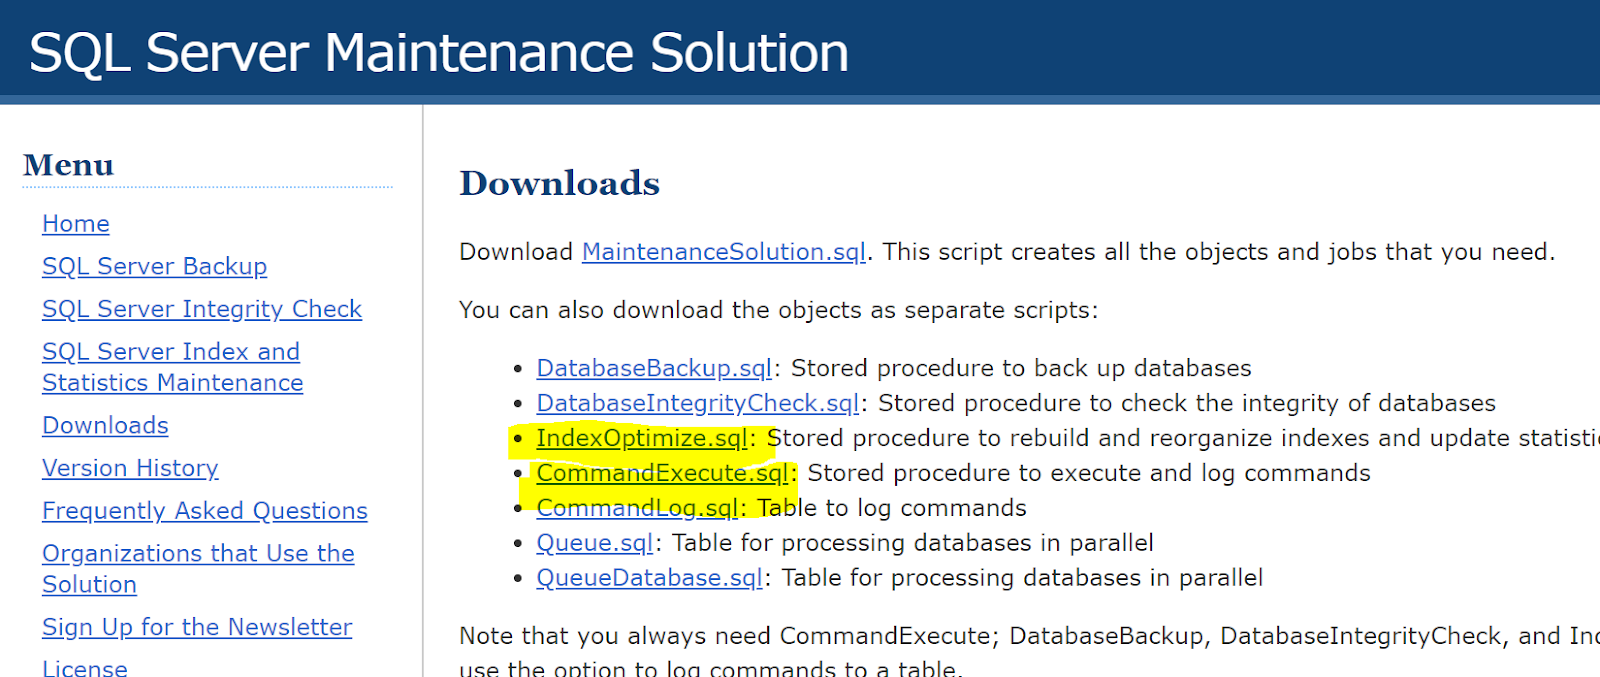Click the Downloads page heading
The height and width of the screenshot is (677, 1600).
[x=559, y=183]
